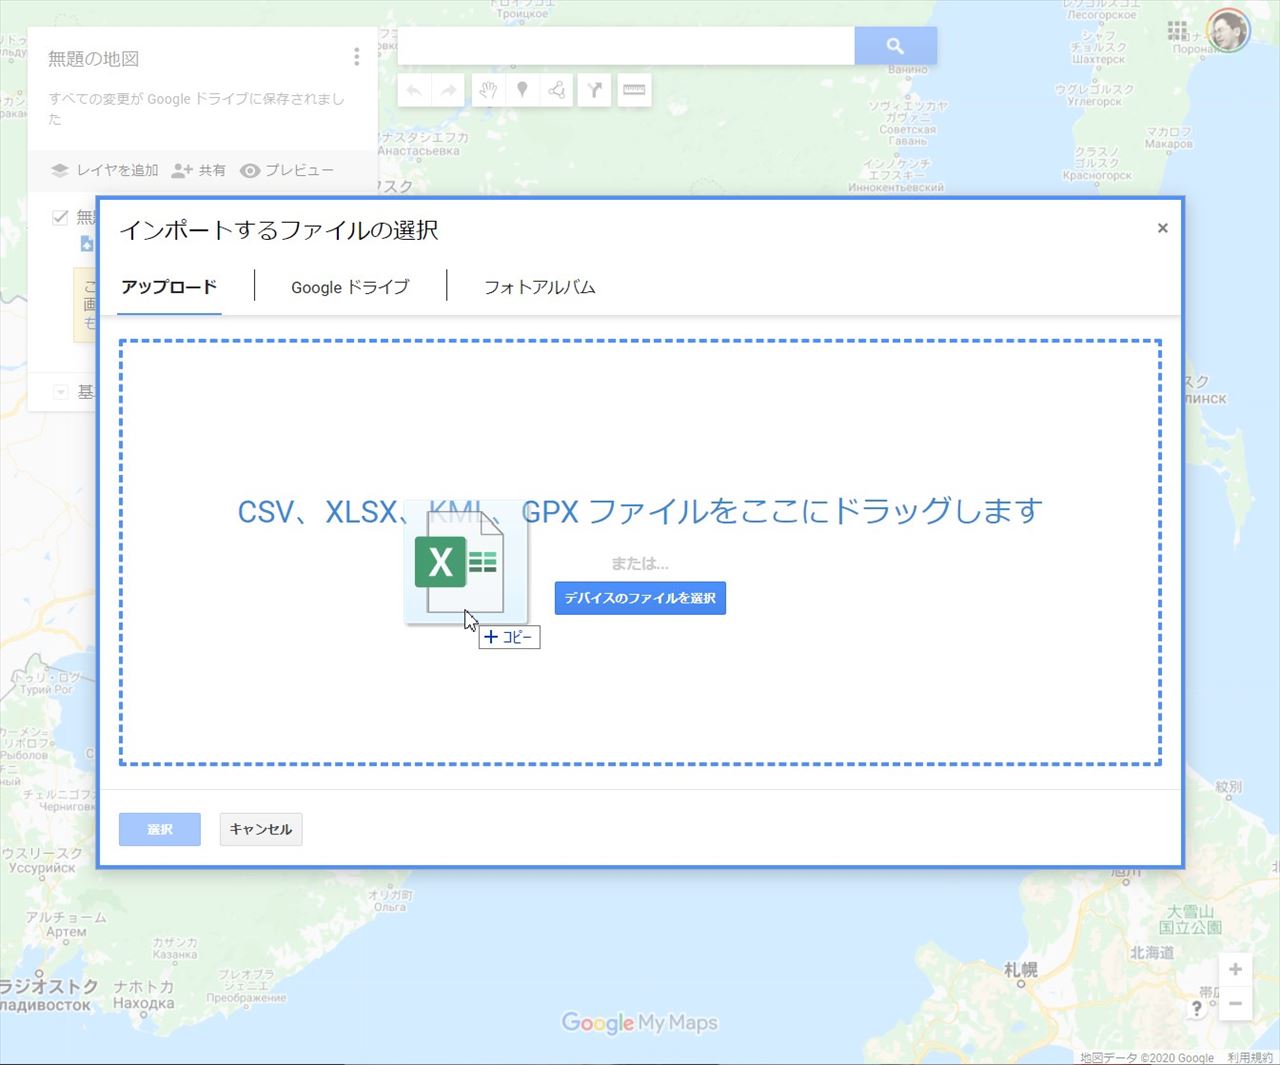Select the add marker pin tool
1280x1065 pixels.
tap(522, 90)
